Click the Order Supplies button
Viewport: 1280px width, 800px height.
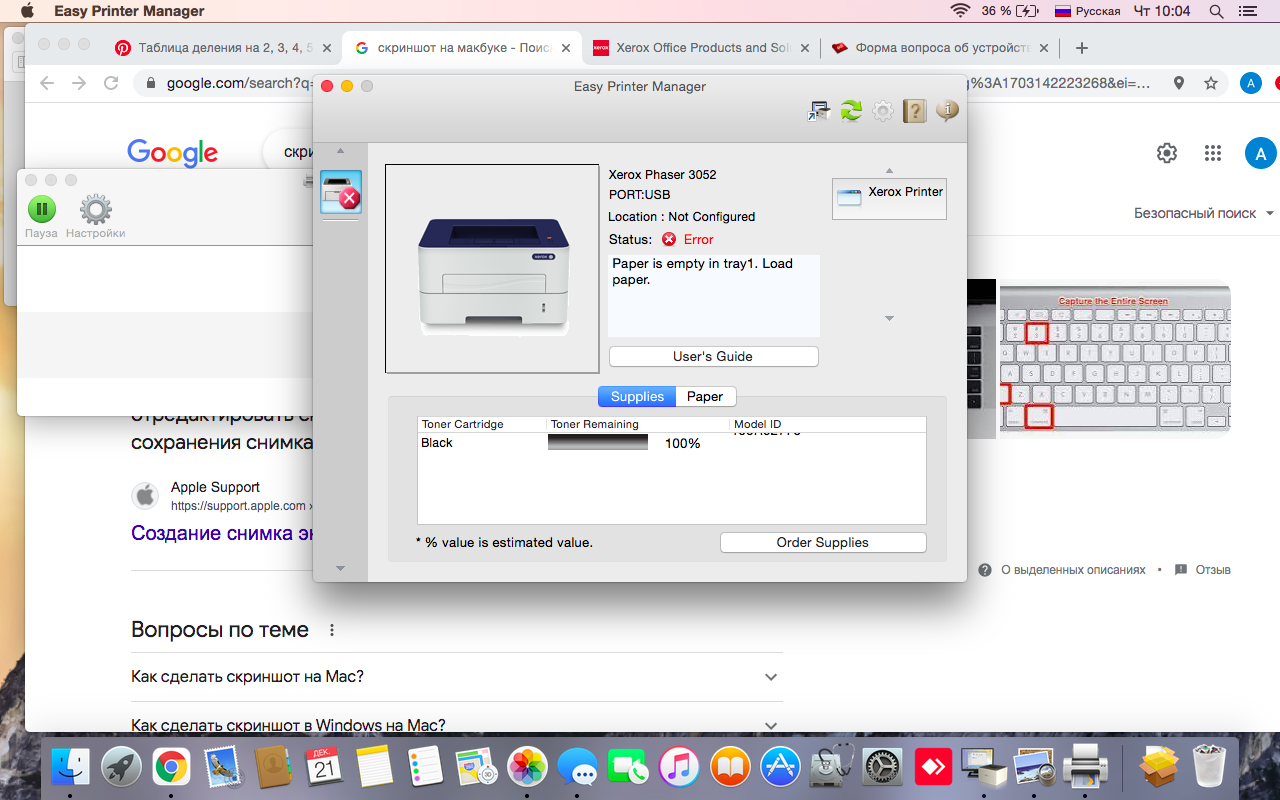pos(823,542)
